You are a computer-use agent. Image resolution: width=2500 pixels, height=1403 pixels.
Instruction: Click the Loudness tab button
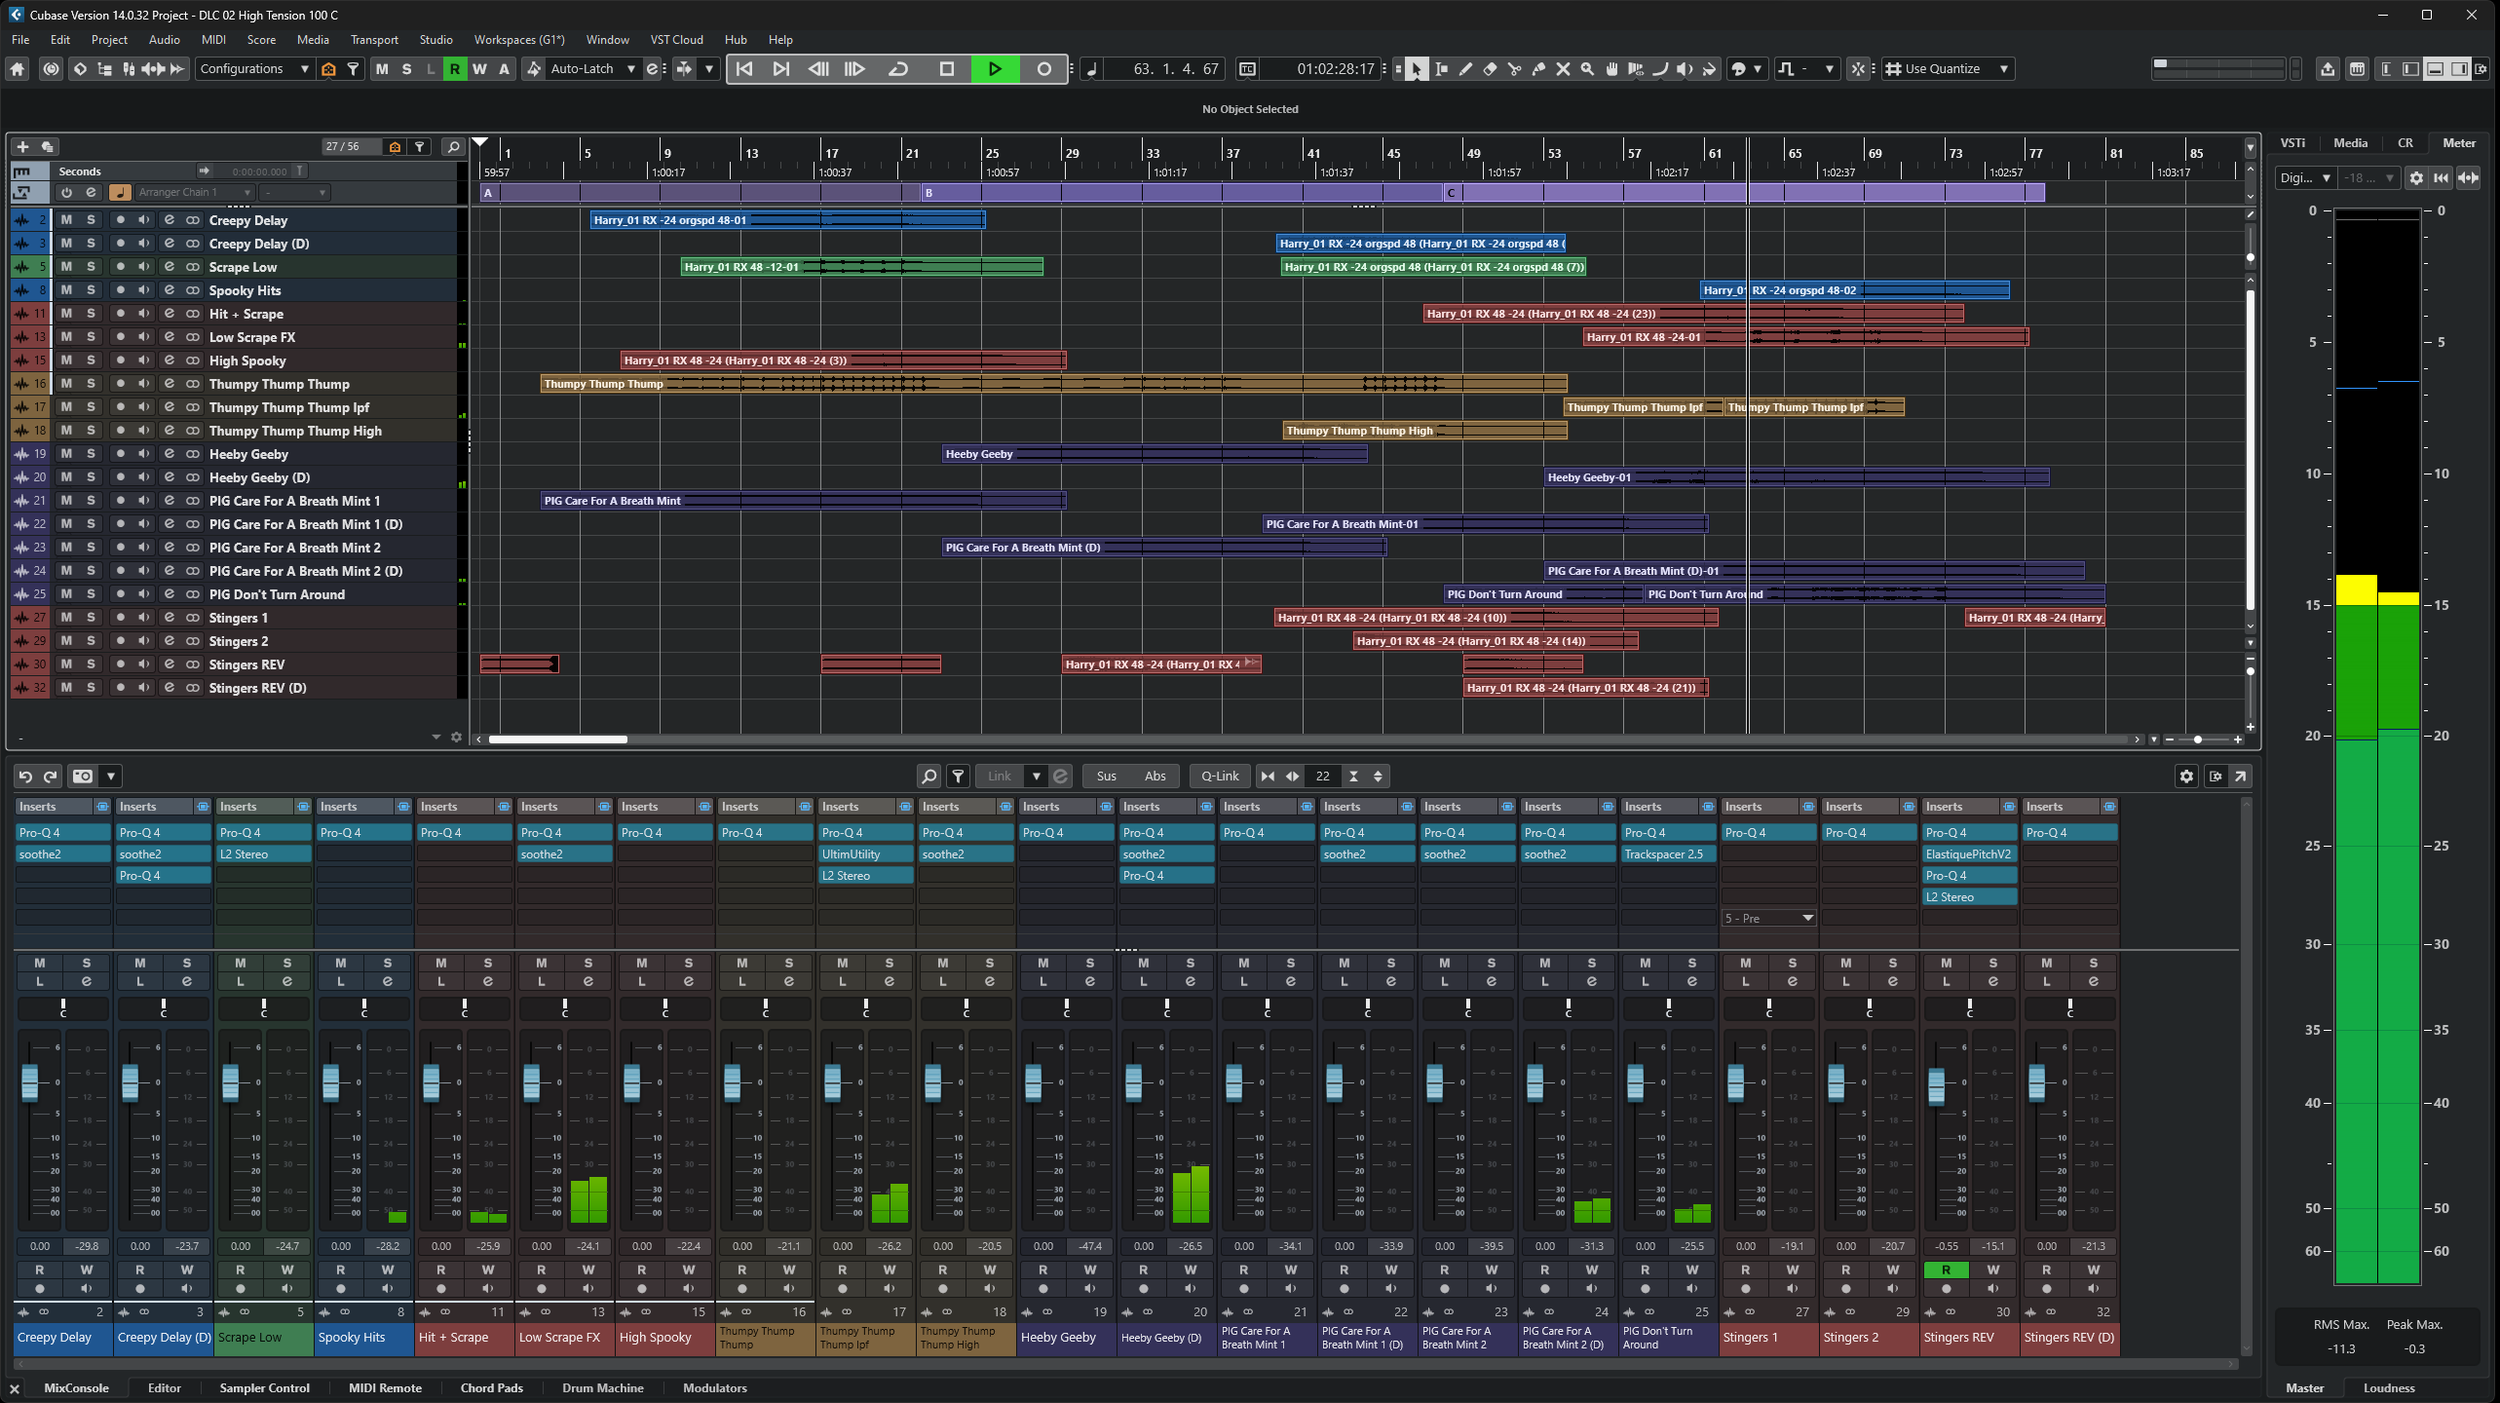coord(2388,1388)
